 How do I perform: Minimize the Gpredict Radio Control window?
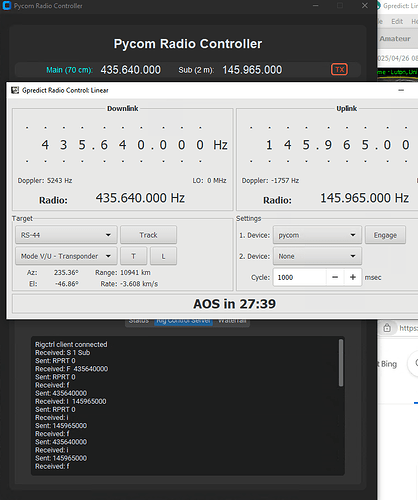401,90
